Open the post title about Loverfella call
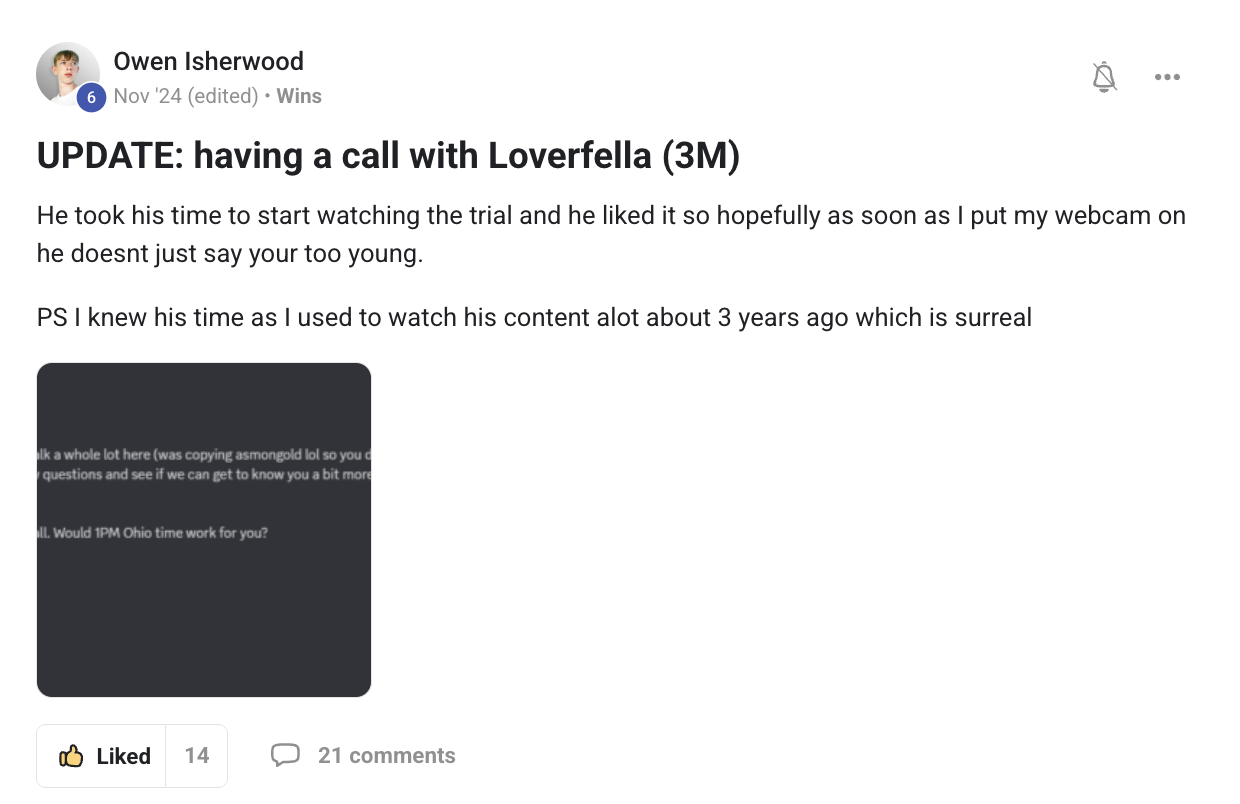1240x804 pixels. coord(388,156)
